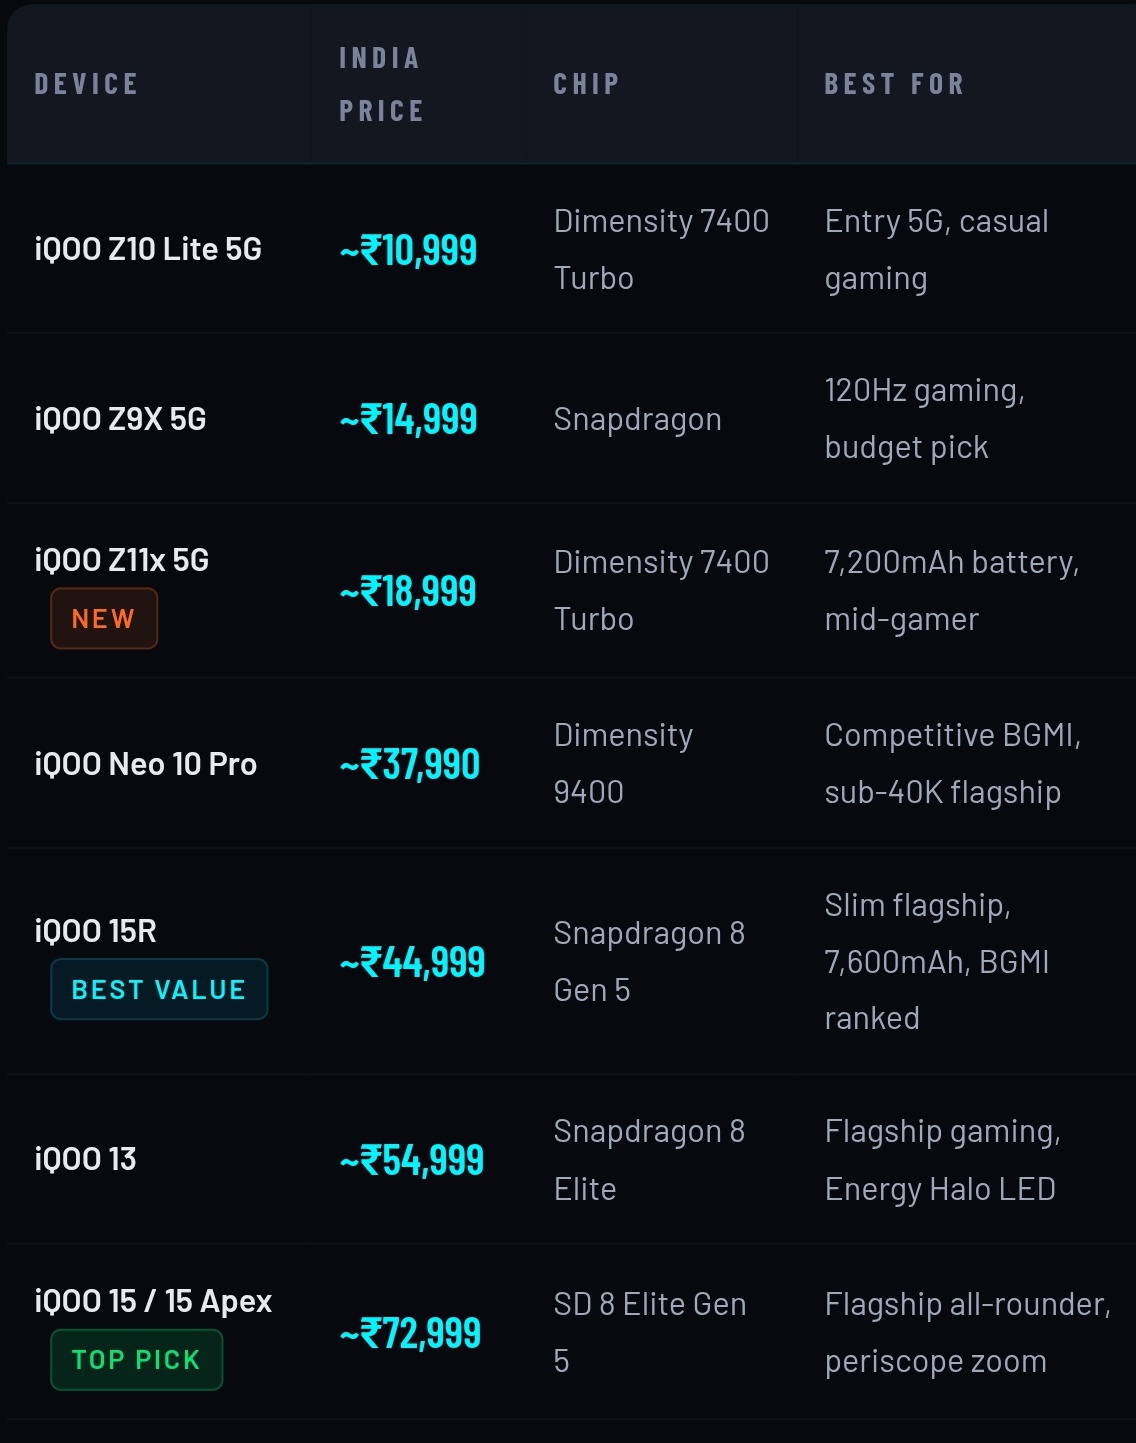Image resolution: width=1136 pixels, height=1443 pixels.
Task: Click the INDIA PRICE column header
Action: click(381, 84)
